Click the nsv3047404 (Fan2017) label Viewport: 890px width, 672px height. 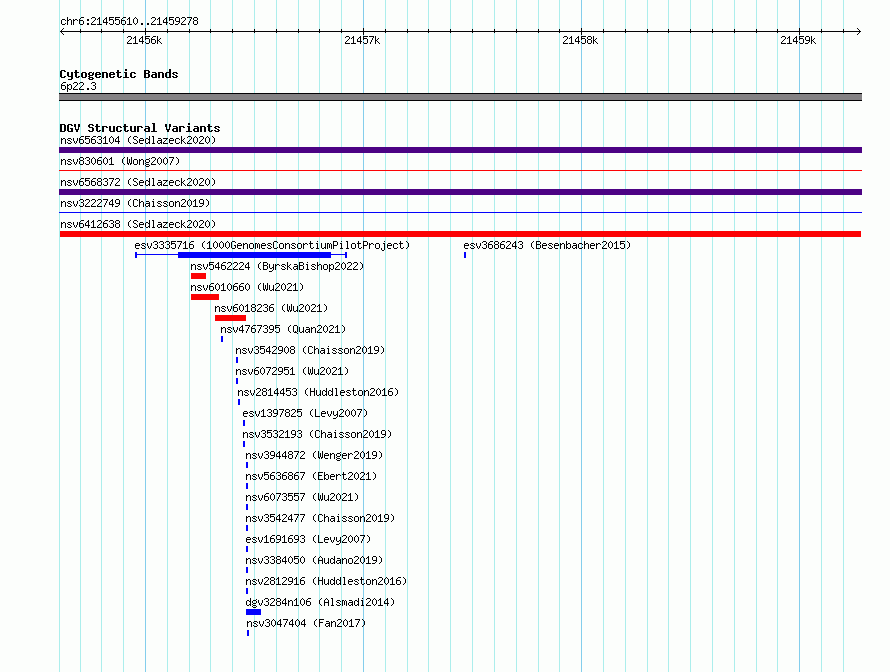(x=306, y=623)
